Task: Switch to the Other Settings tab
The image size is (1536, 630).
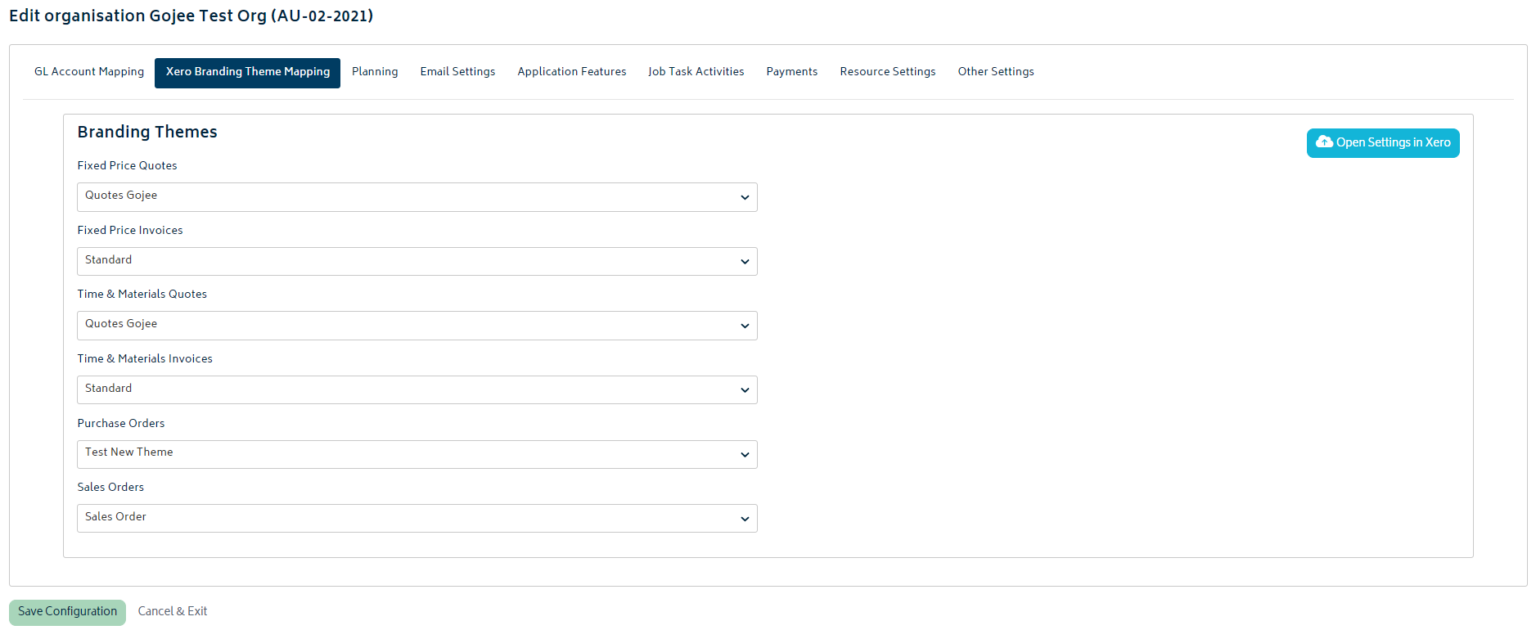Action: pos(995,71)
